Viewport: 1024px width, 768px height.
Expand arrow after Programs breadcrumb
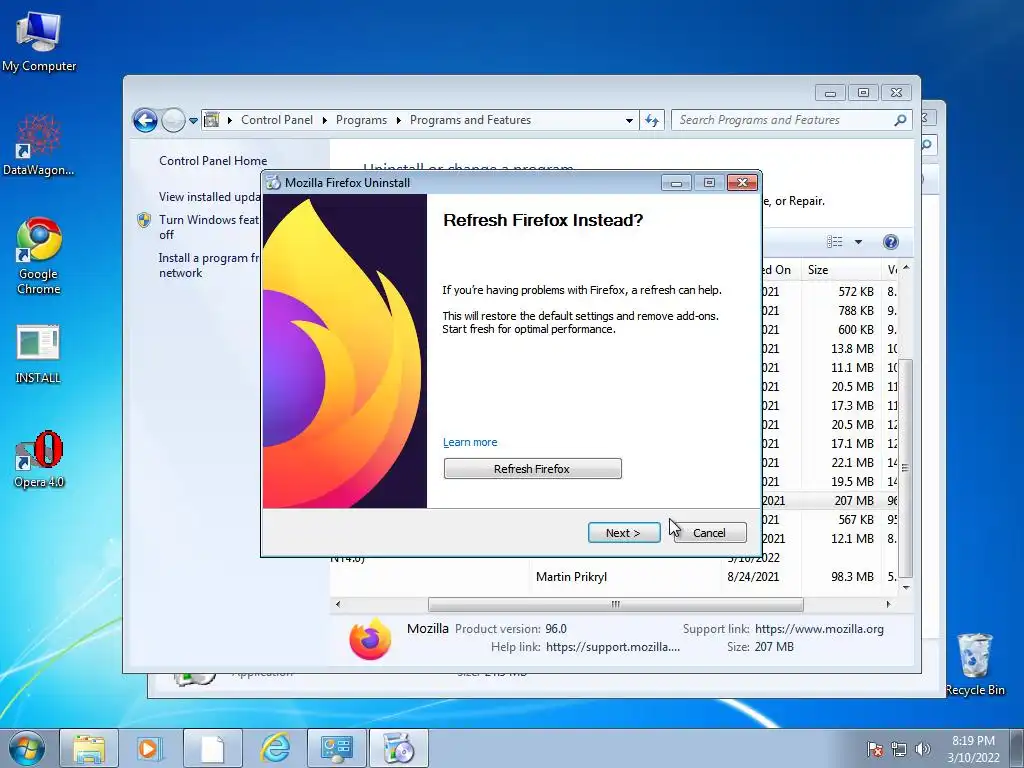pyautogui.click(x=398, y=121)
